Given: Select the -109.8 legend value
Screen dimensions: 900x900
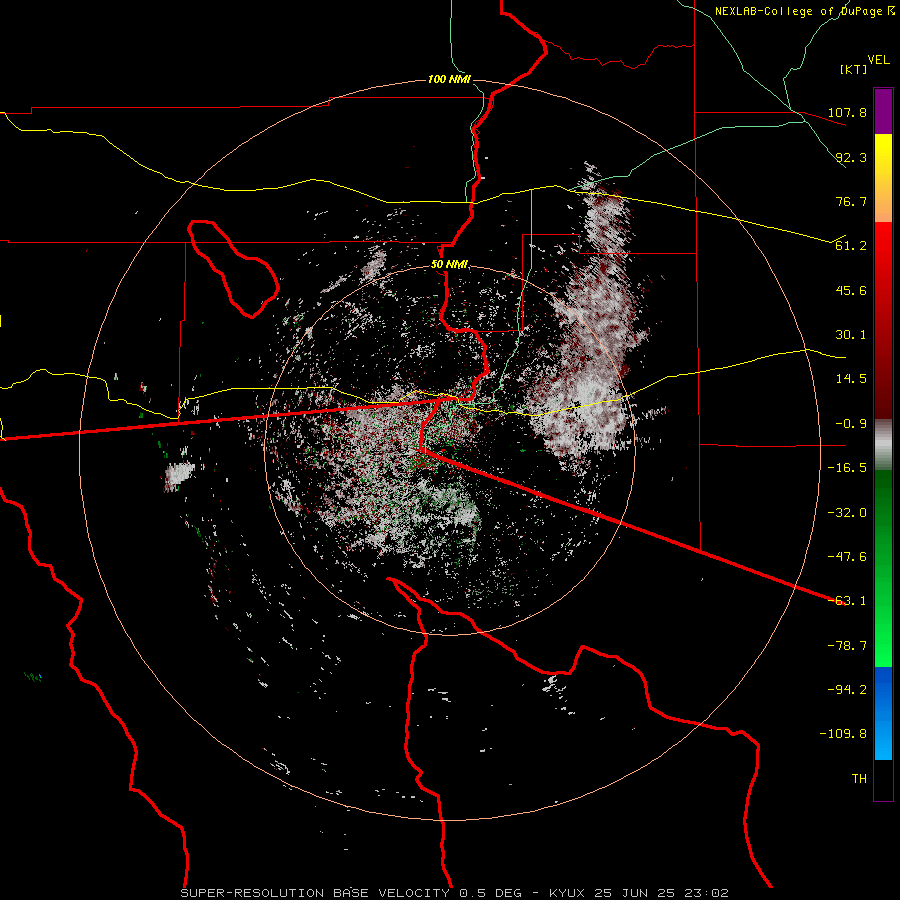Looking at the screenshot, I should (x=843, y=734).
